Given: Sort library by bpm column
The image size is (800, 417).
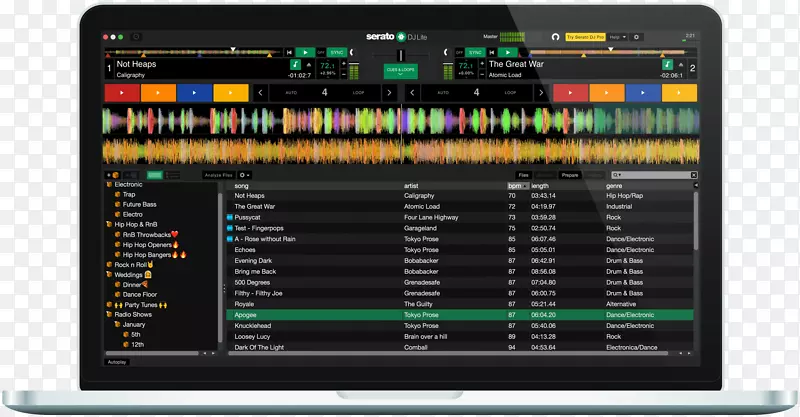Looking at the screenshot, I should (x=517, y=186).
